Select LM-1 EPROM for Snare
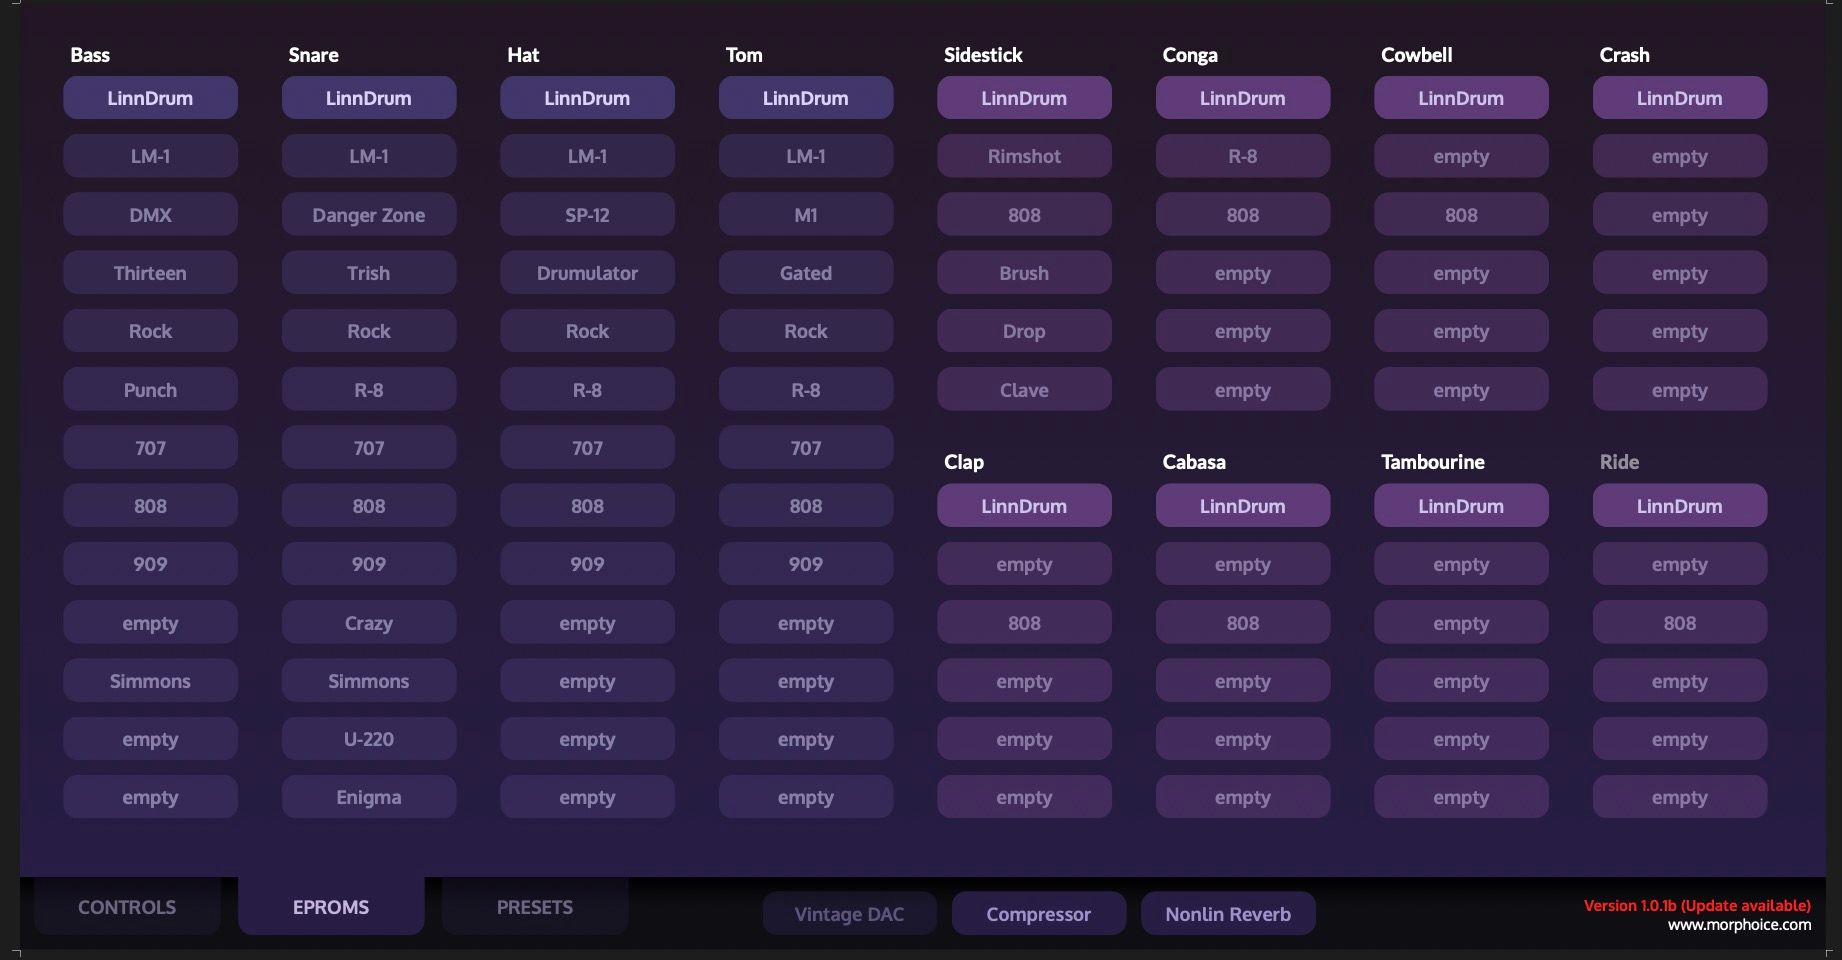This screenshot has width=1842, height=960. 369,156
